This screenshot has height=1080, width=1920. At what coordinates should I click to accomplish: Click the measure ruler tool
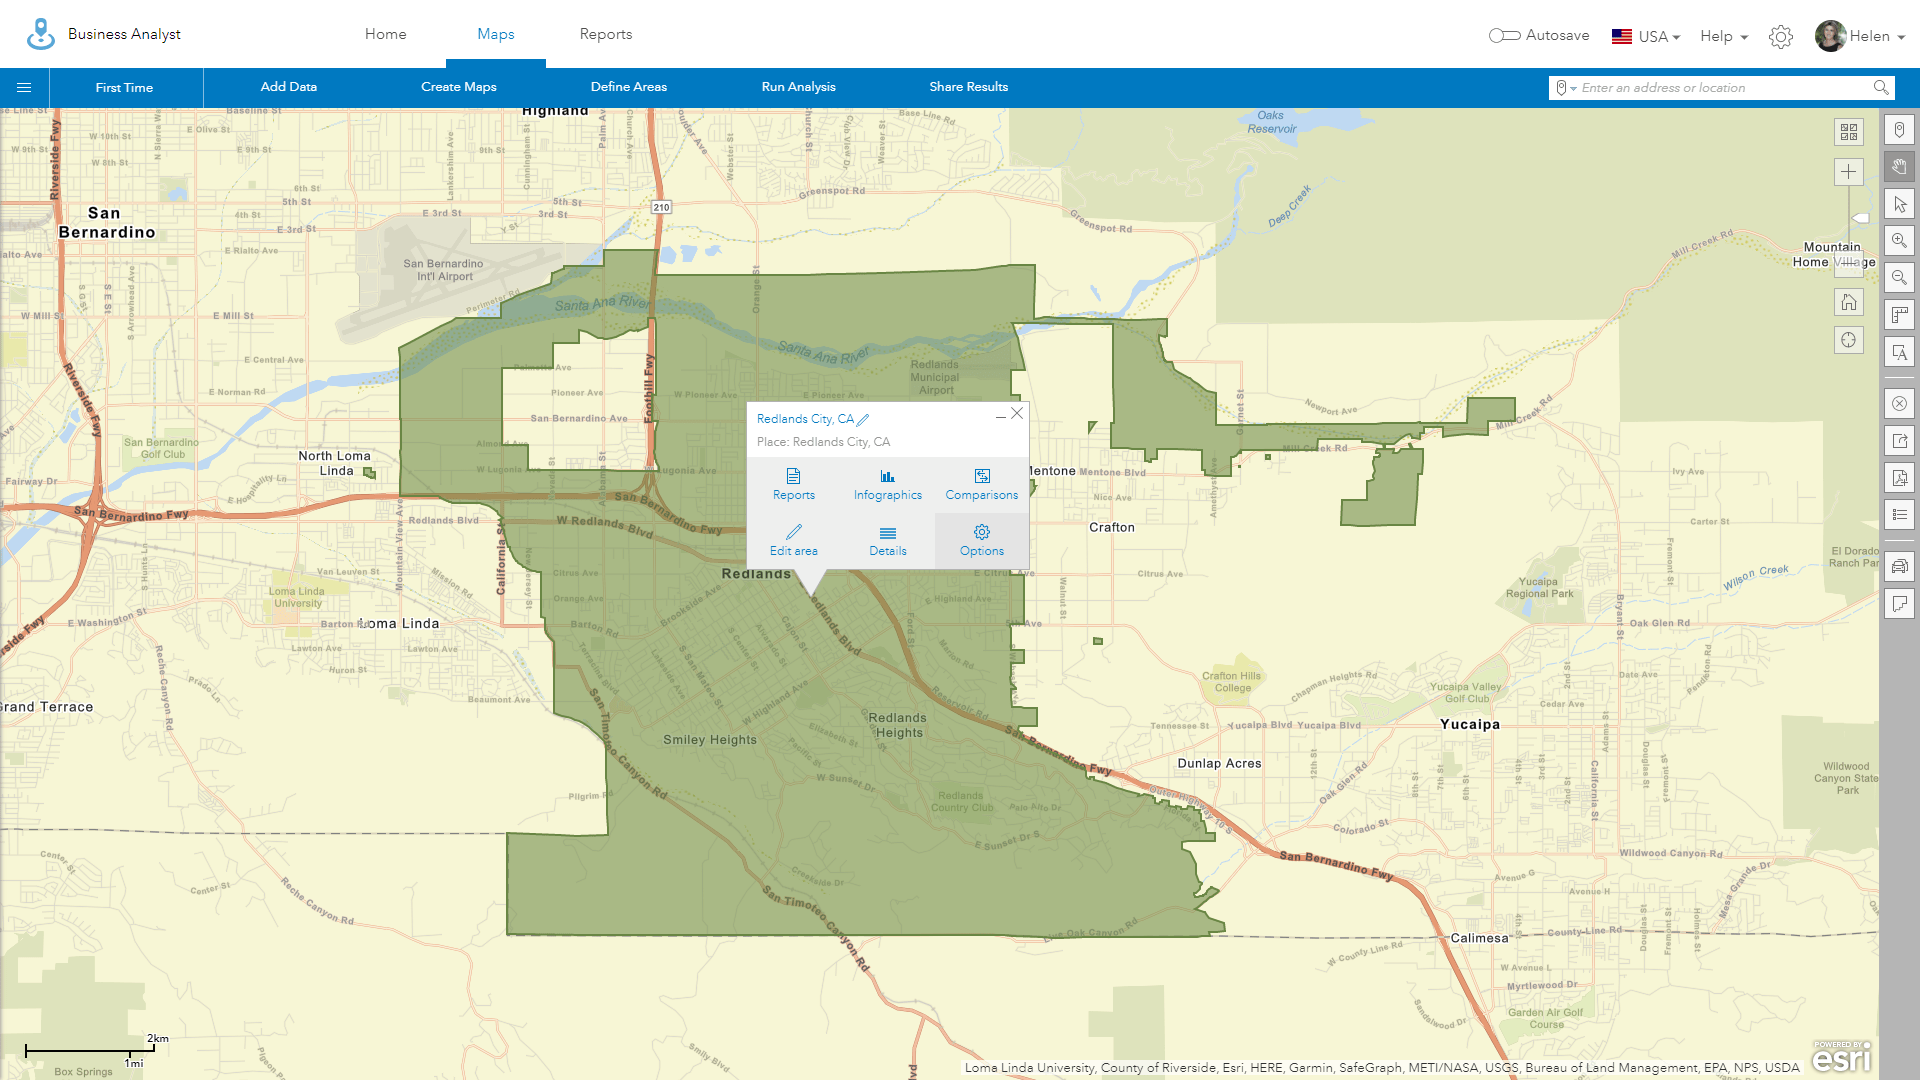[x=1899, y=315]
